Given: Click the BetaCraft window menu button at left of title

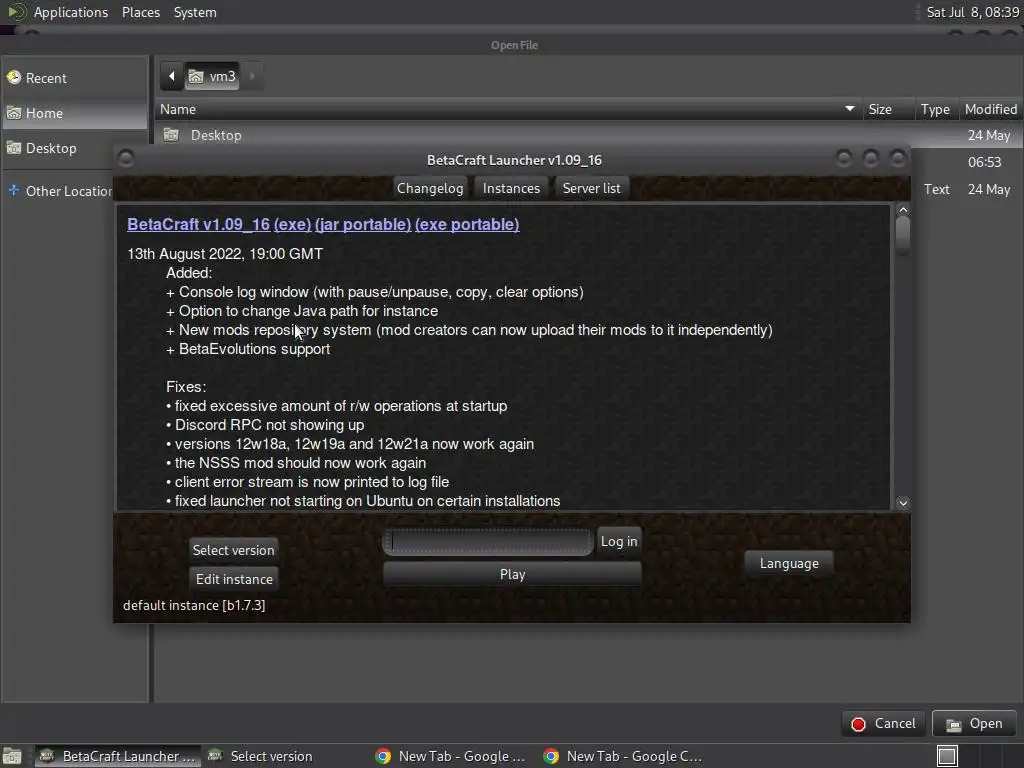Looking at the screenshot, I should point(126,159).
